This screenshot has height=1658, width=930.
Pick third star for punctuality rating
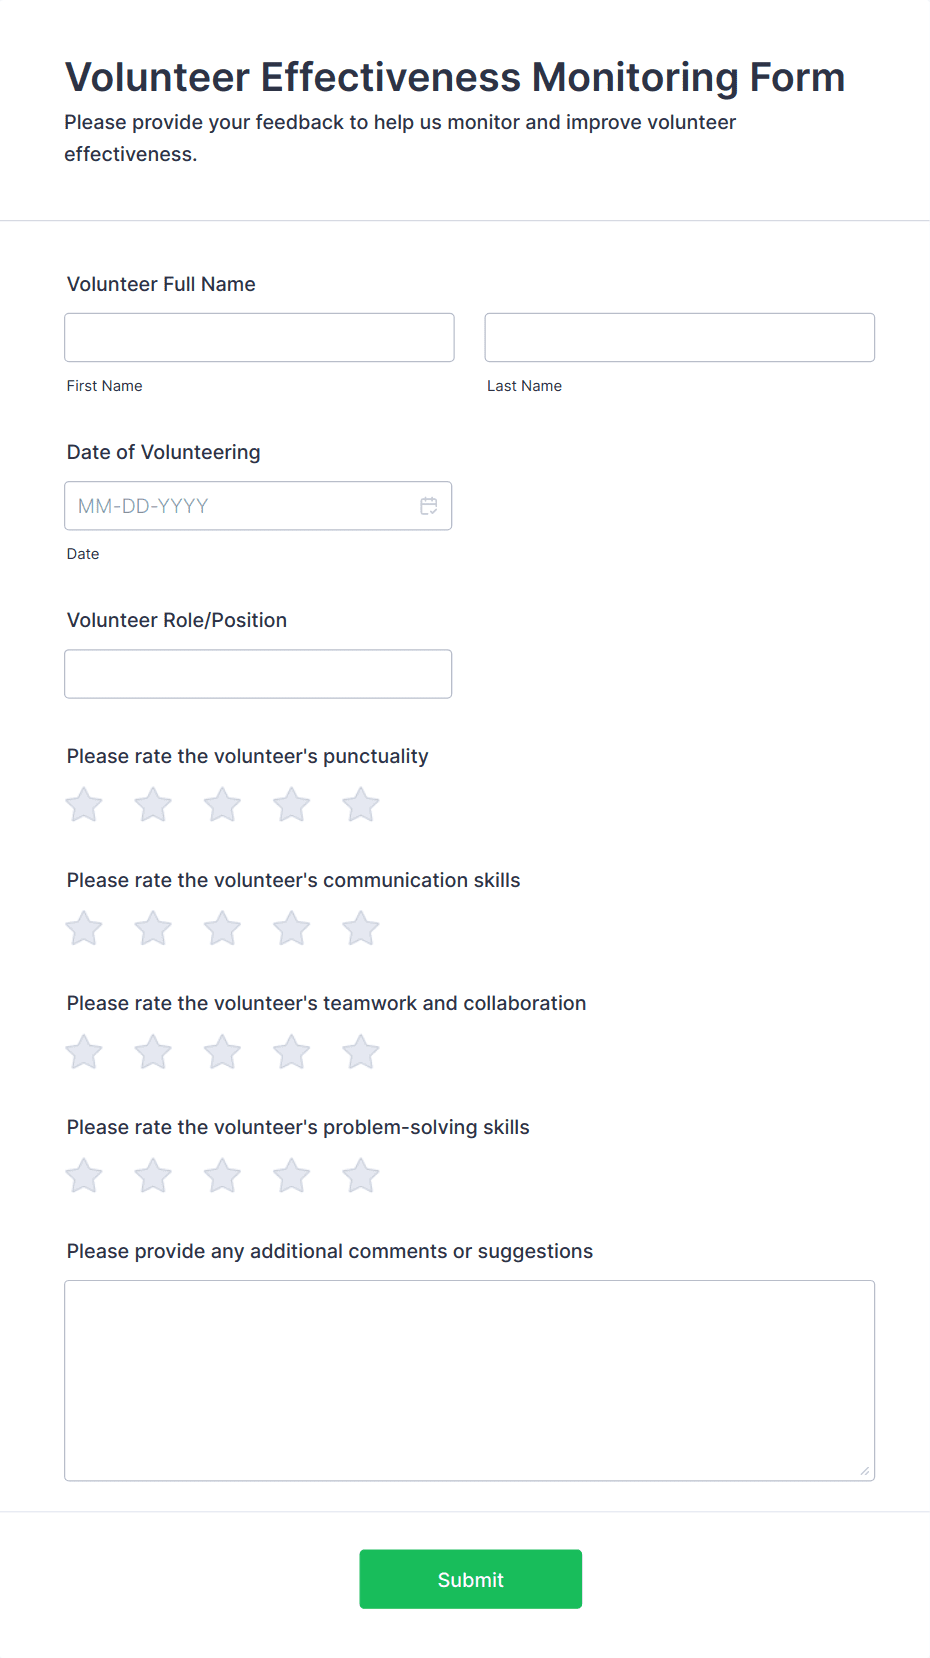pos(222,805)
